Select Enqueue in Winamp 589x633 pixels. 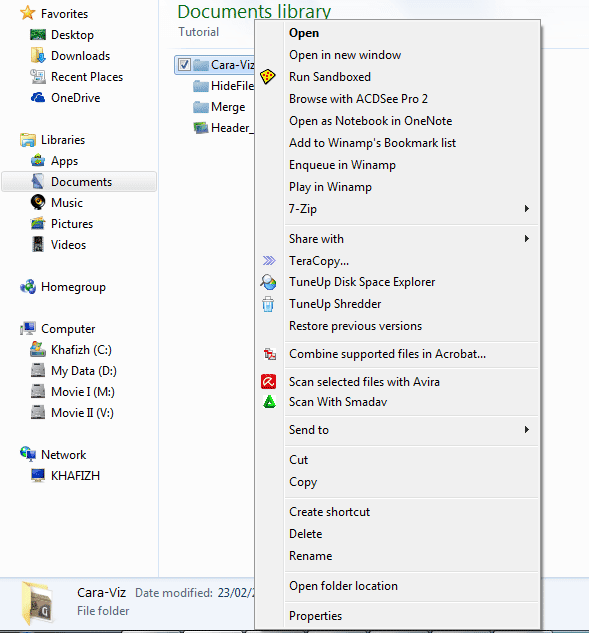342,165
